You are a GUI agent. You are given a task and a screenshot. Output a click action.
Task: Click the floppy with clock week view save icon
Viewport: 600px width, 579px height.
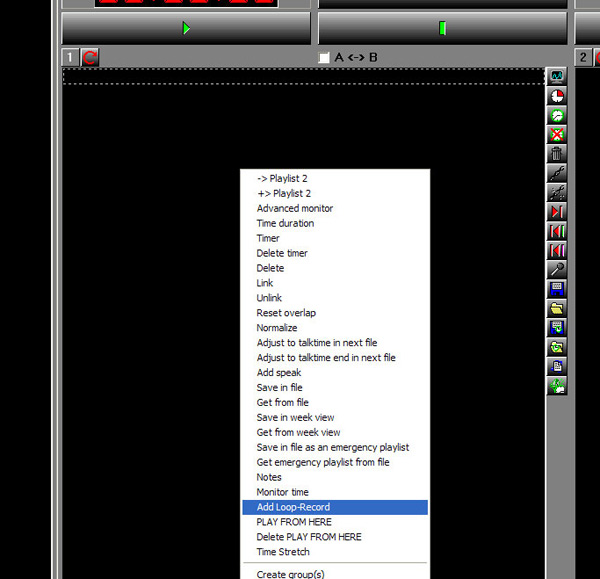557,328
